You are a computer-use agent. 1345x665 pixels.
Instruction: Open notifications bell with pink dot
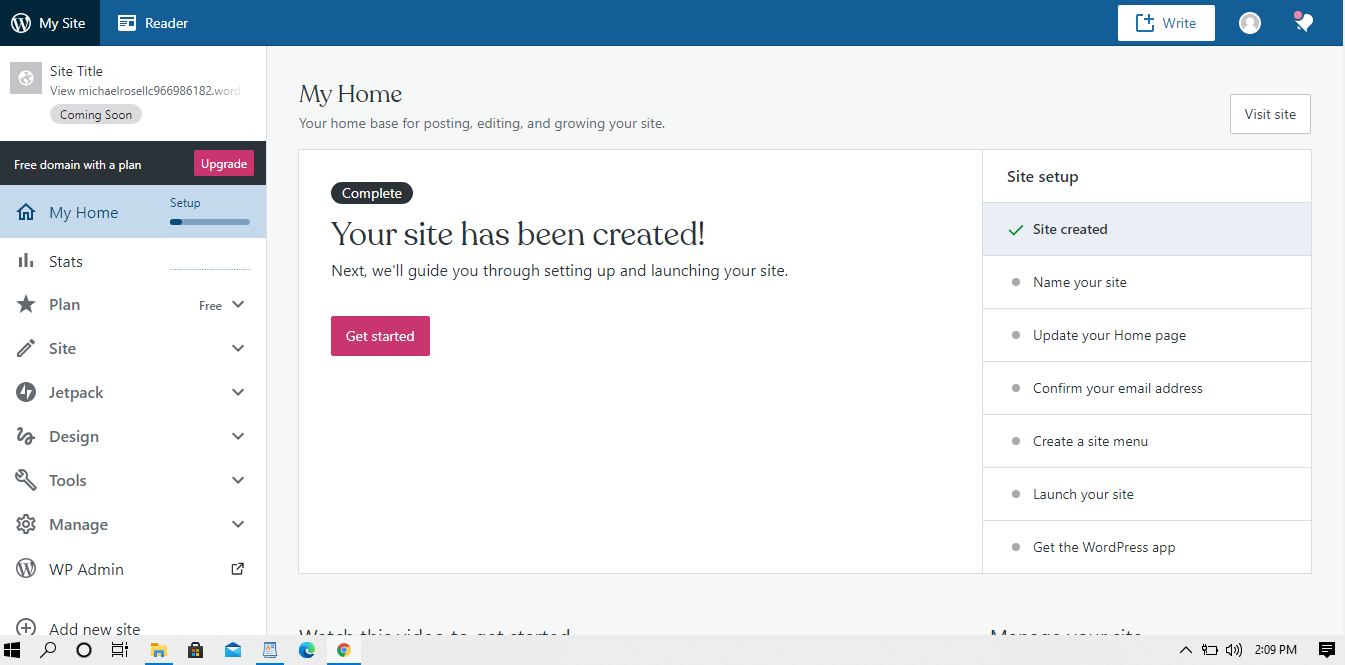tap(1303, 22)
